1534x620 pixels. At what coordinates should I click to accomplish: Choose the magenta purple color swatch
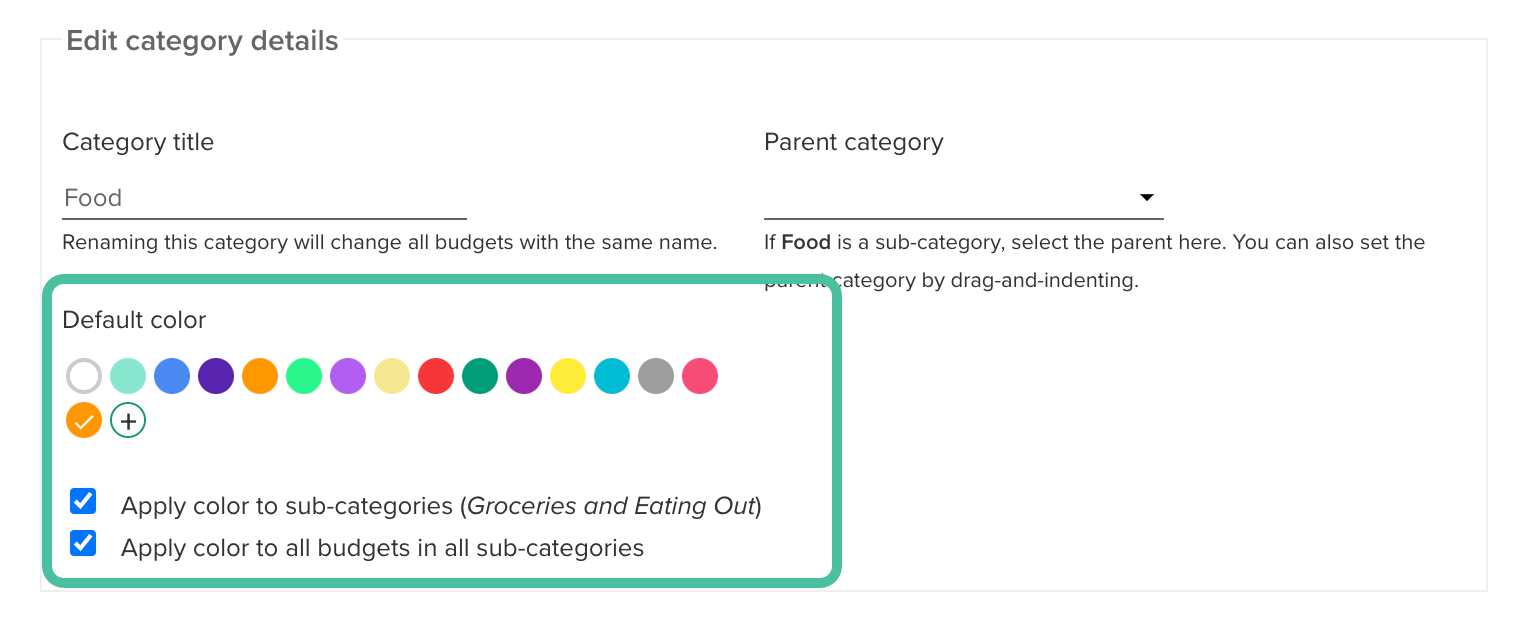click(x=524, y=377)
